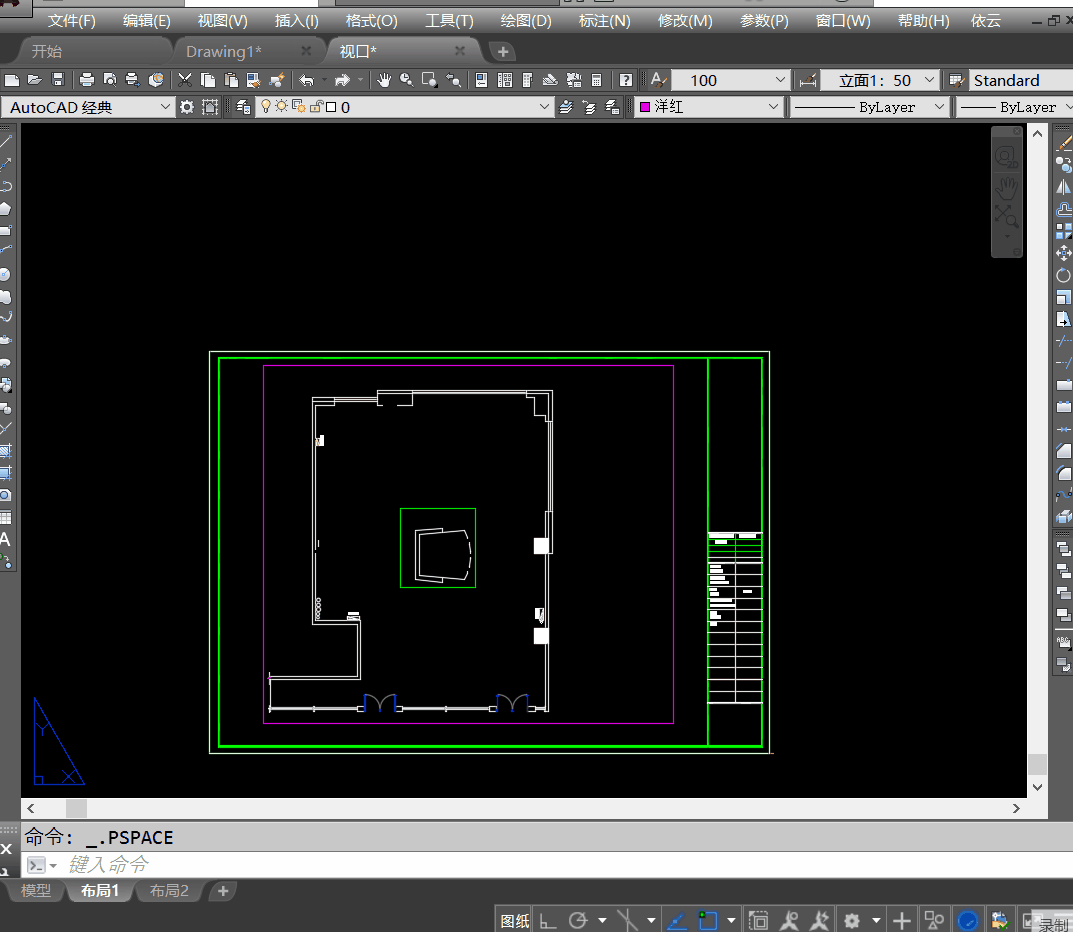Select the Rotate modify tool
Image resolution: width=1073 pixels, height=932 pixels.
click(x=1063, y=275)
